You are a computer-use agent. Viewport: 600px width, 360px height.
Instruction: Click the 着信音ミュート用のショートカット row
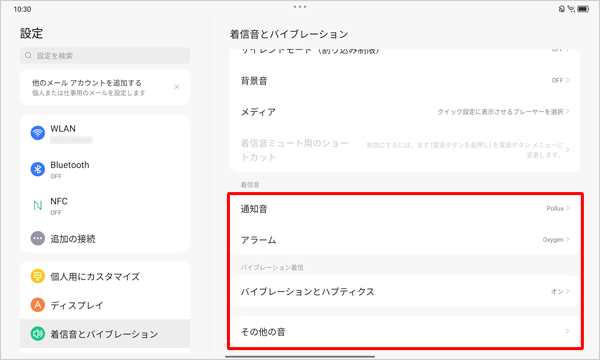[x=405, y=150]
